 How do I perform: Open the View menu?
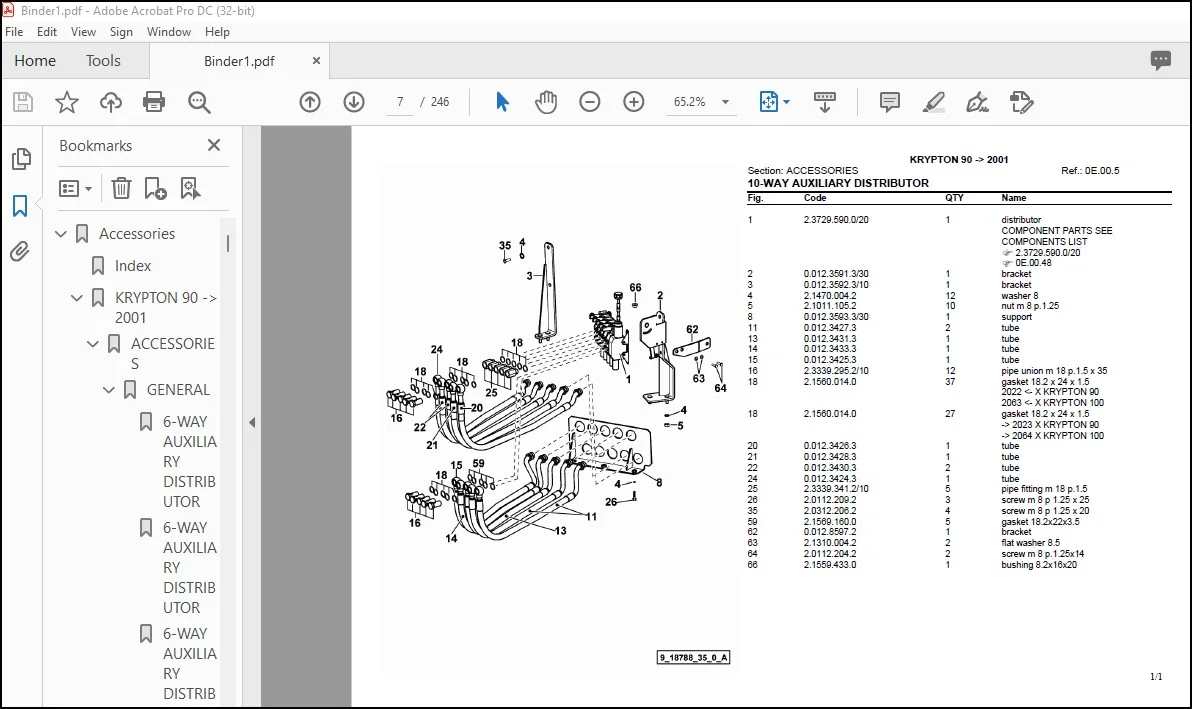coord(83,32)
